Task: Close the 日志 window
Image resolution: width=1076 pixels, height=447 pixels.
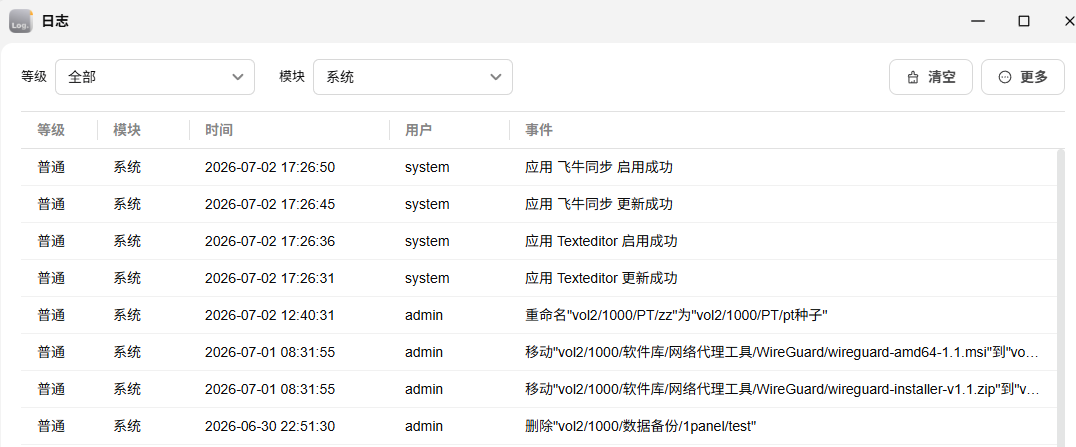Action: 1067,21
